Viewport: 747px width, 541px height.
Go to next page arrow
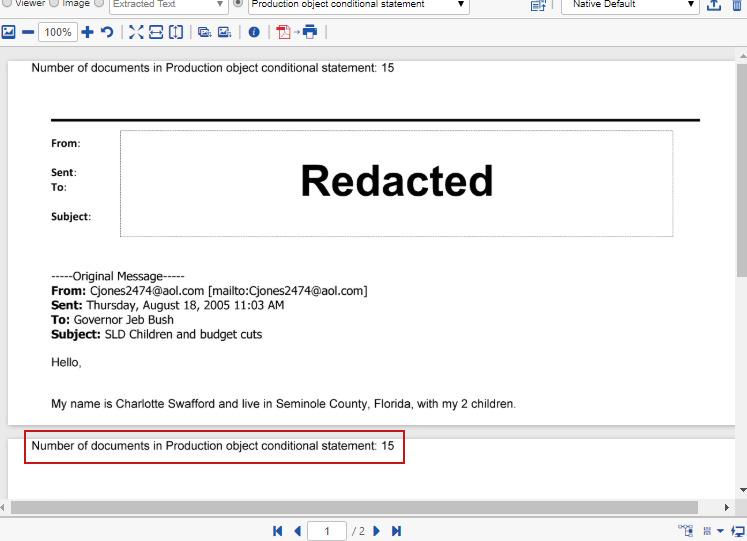[376, 531]
